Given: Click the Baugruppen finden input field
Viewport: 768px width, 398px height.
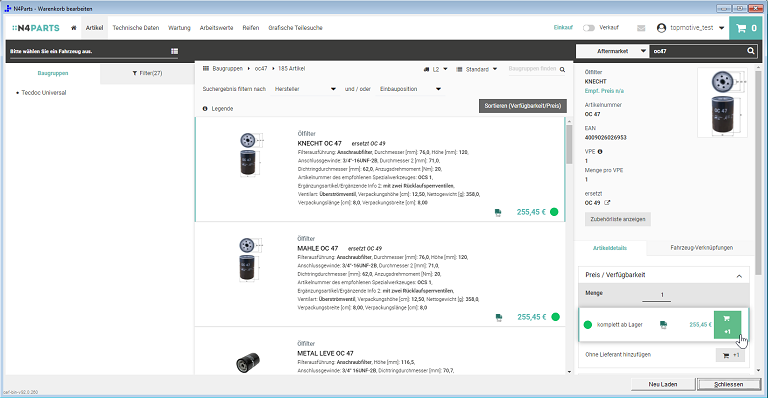Looking at the screenshot, I should [x=532, y=69].
